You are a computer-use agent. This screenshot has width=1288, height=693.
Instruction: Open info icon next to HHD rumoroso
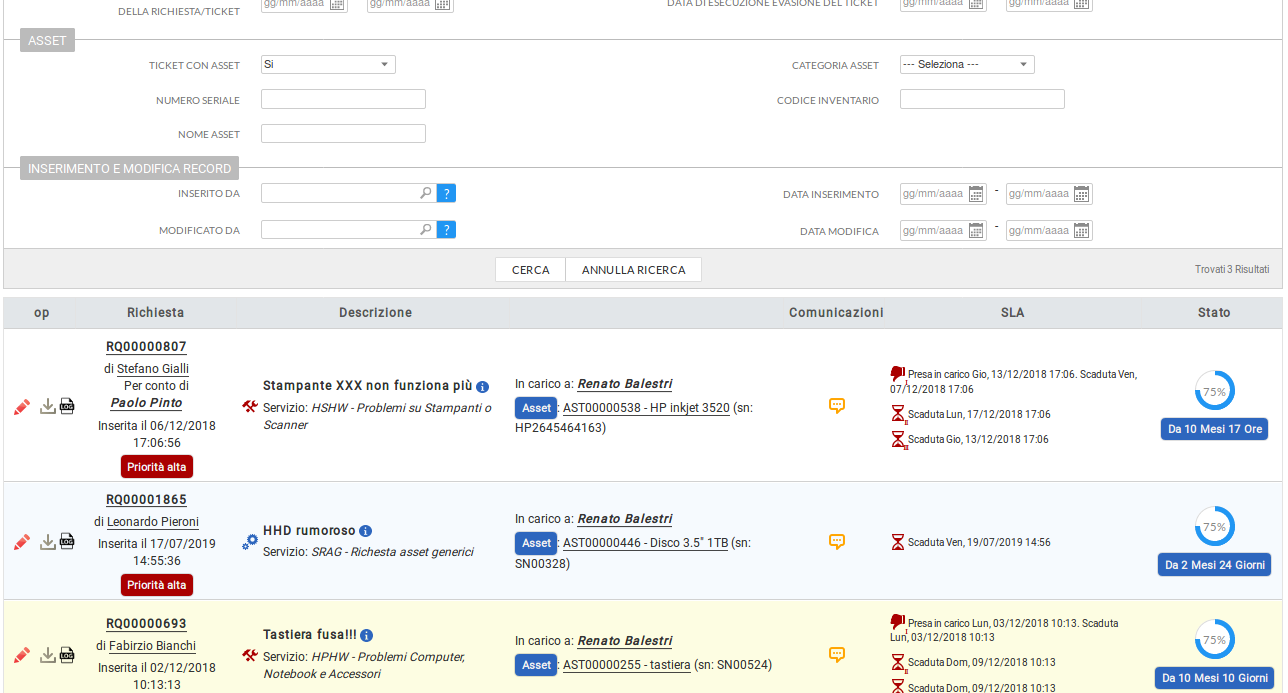tap(366, 531)
